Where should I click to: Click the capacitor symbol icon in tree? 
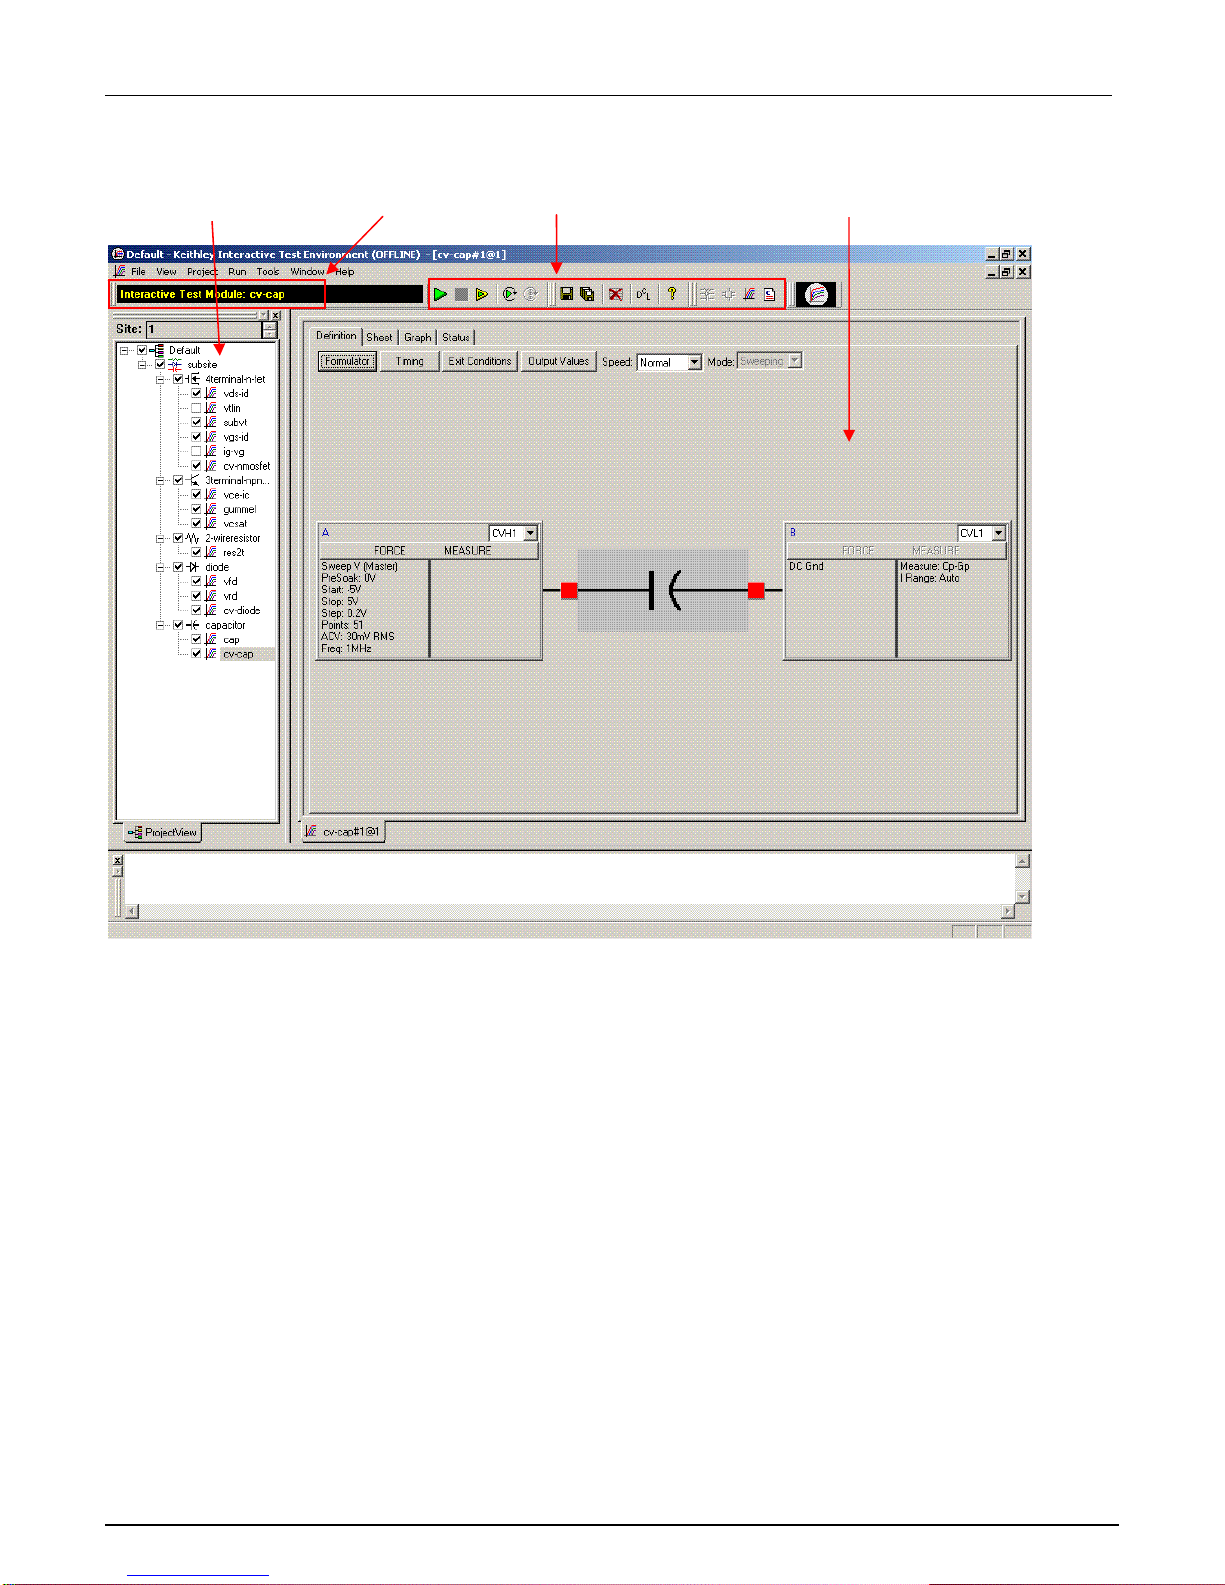click(x=193, y=625)
